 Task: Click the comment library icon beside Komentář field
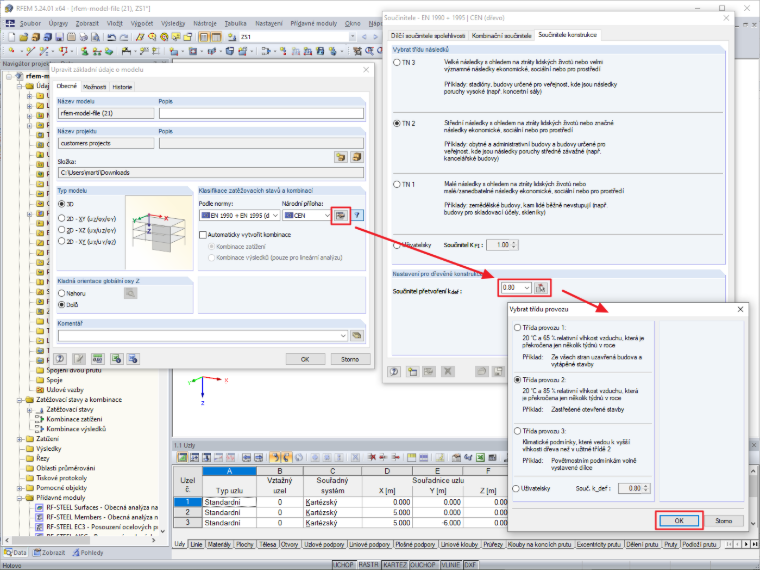[x=357, y=335]
